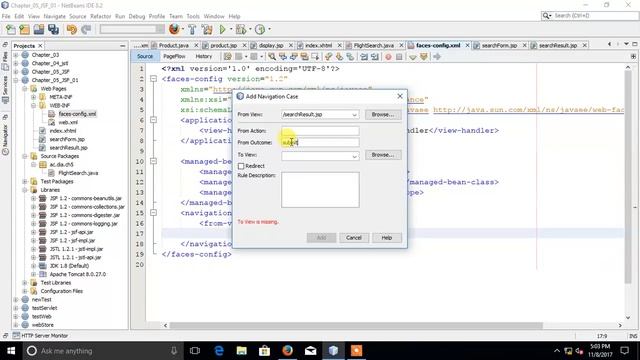The height and width of the screenshot is (360, 640).
Task: Click the Undo toolbar icon
Action: point(71,29)
